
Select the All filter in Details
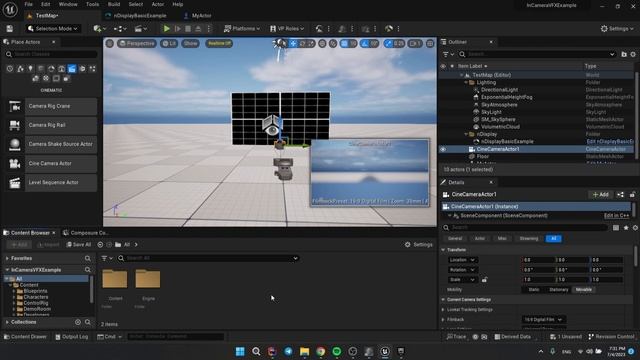coord(553,238)
